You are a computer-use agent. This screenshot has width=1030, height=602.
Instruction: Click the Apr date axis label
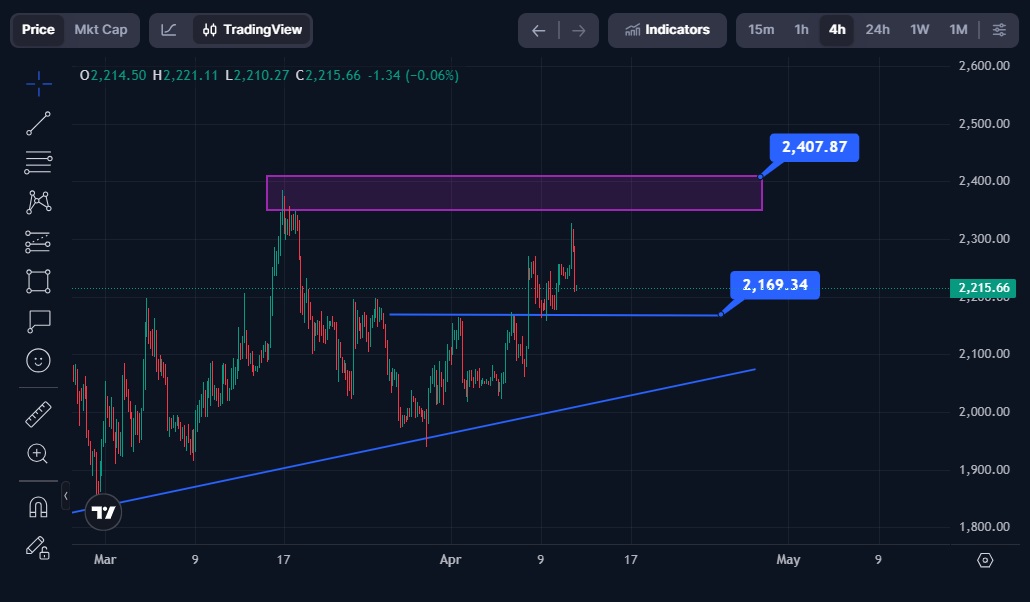pos(451,560)
